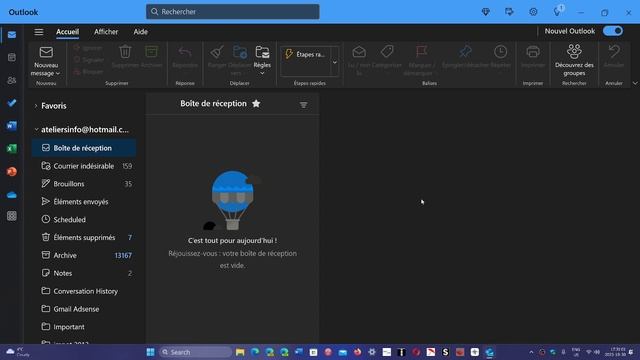Click the Répéter clock icon
This screenshot has width=640, height=360.
(500, 52)
